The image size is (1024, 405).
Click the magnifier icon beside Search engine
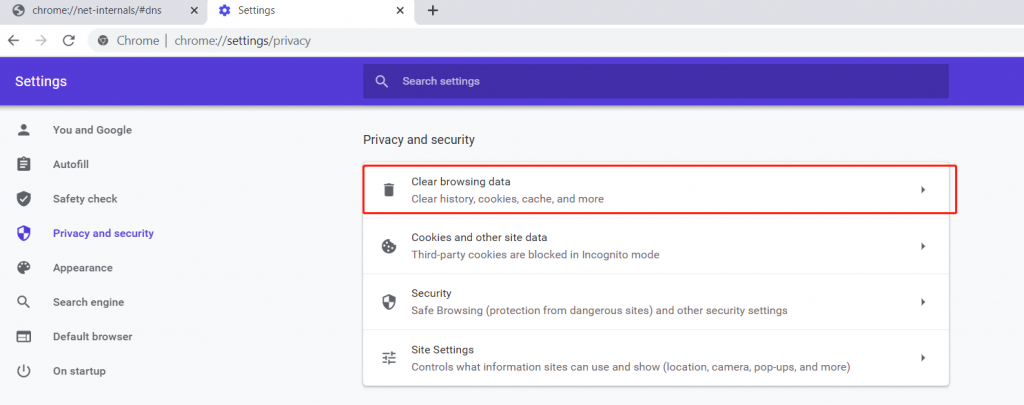pos(24,302)
